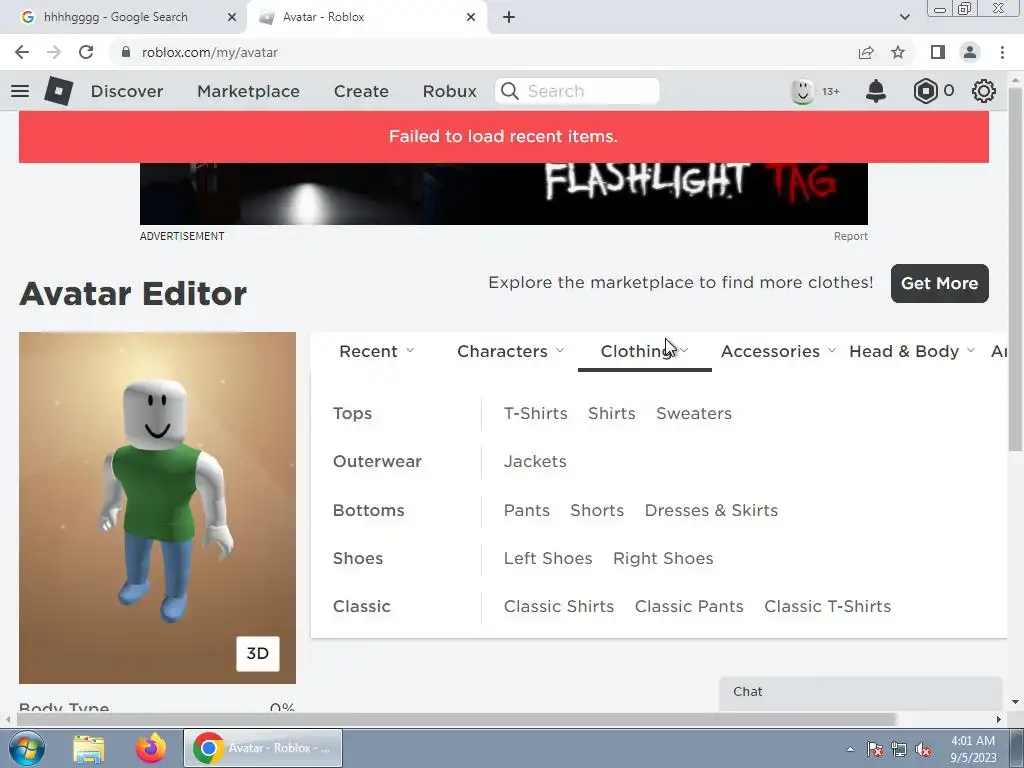This screenshot has height=768, width=1024.
Task: Toggle the browser side panel icon
Action: pos(938,52)
